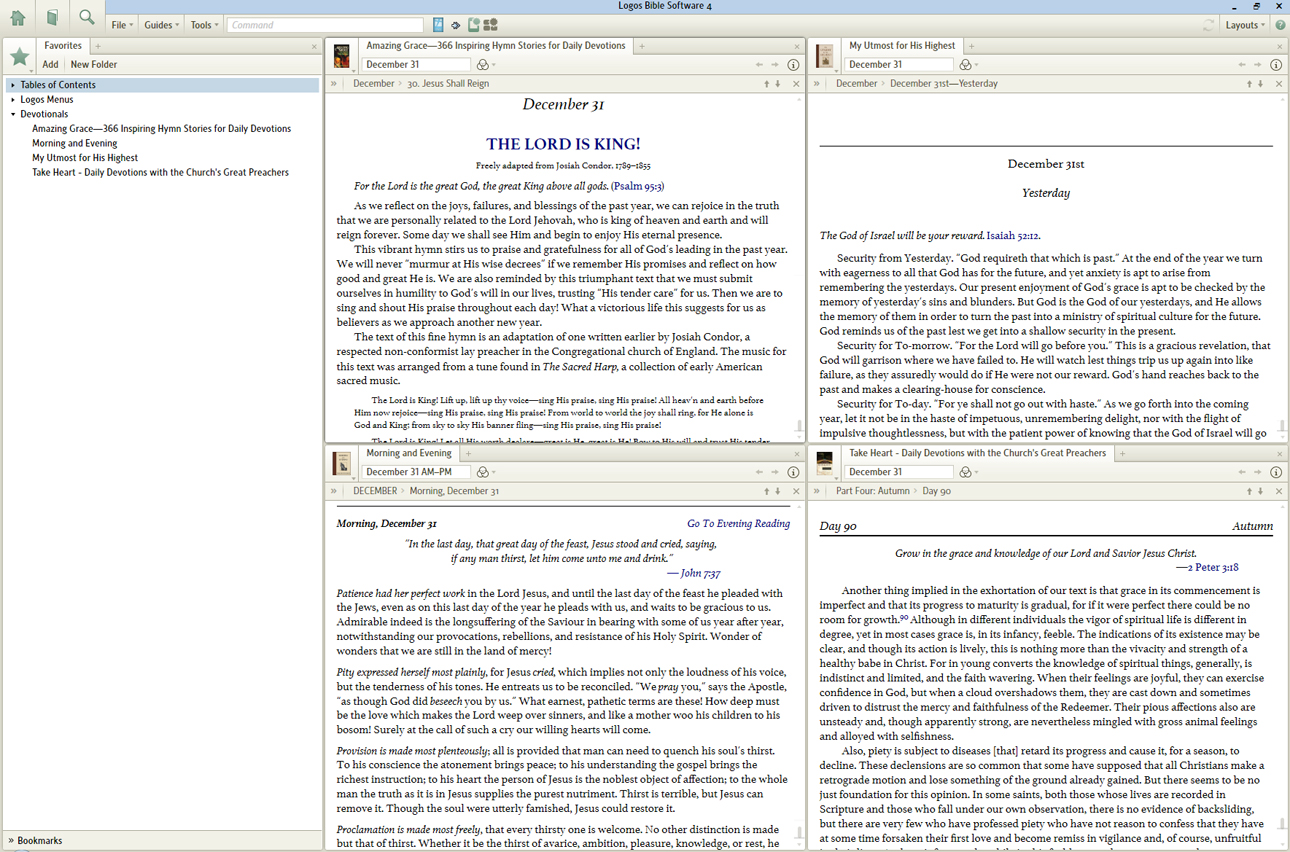
Task: Select the Favorites tab
Action: coord(63,46)
